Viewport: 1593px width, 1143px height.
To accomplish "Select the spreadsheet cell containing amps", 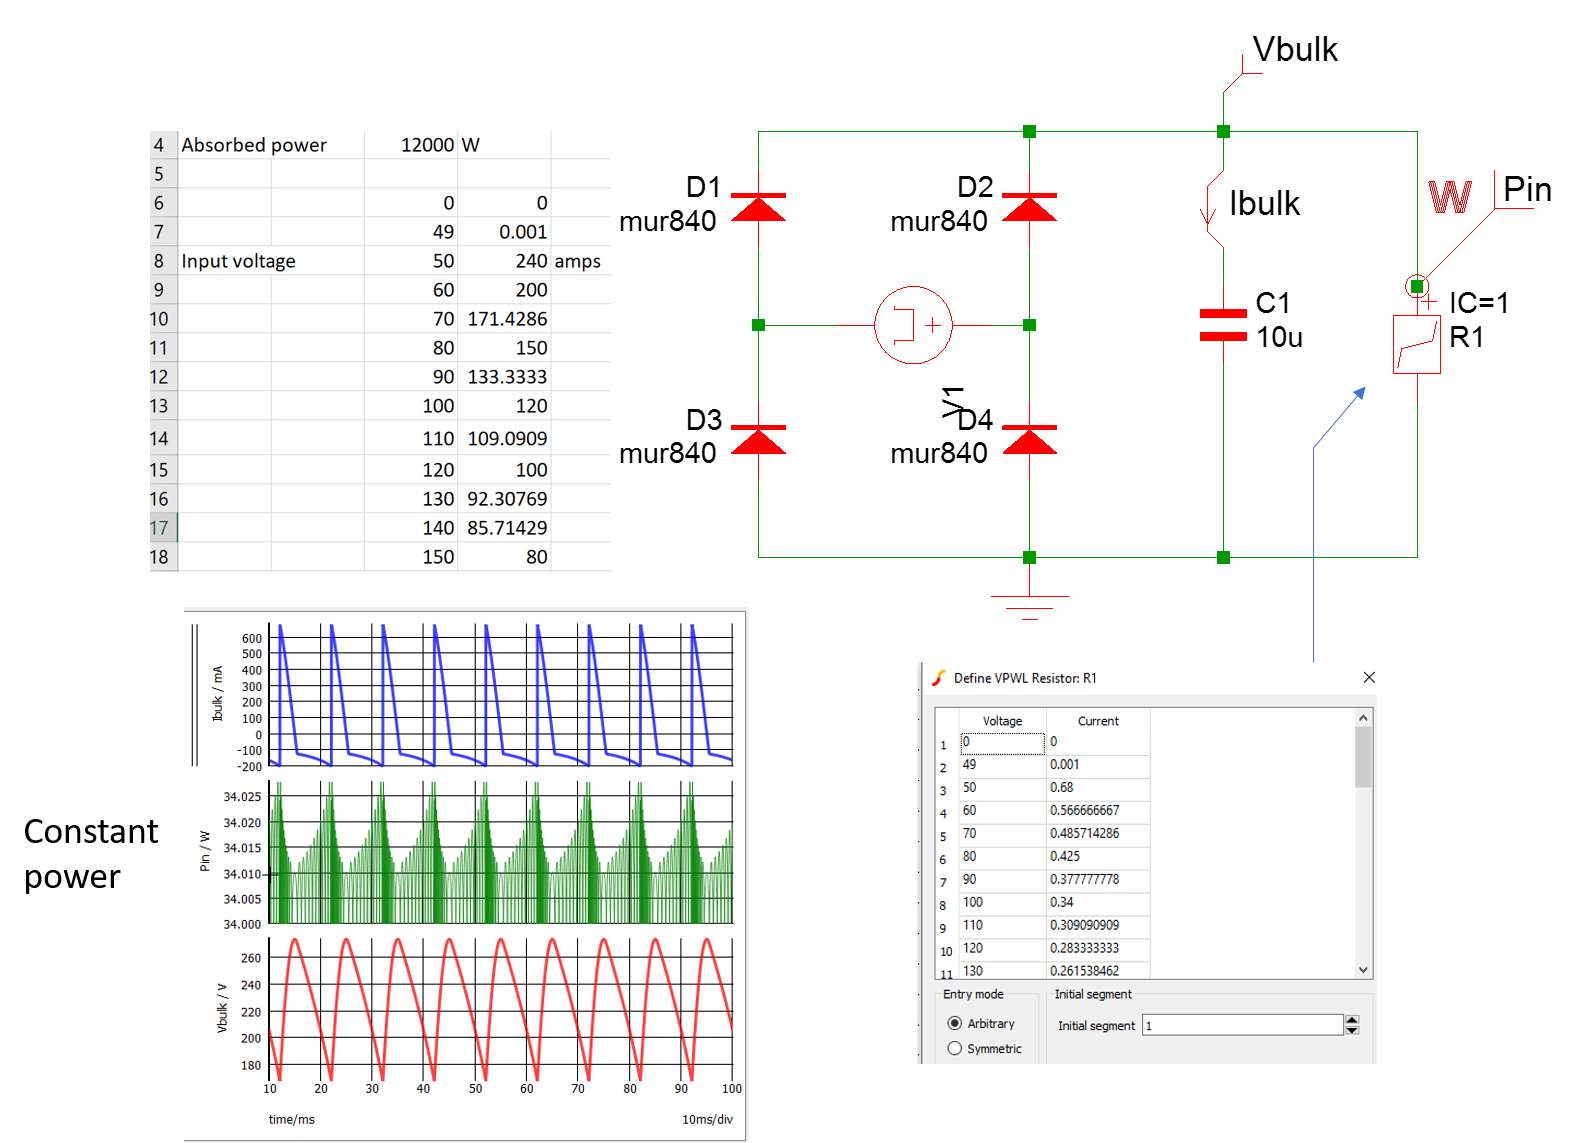I will tap(580, 261).
